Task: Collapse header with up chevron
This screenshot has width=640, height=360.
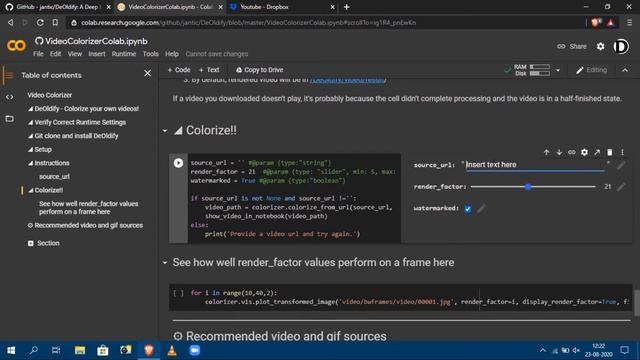Action: point(625,70)
